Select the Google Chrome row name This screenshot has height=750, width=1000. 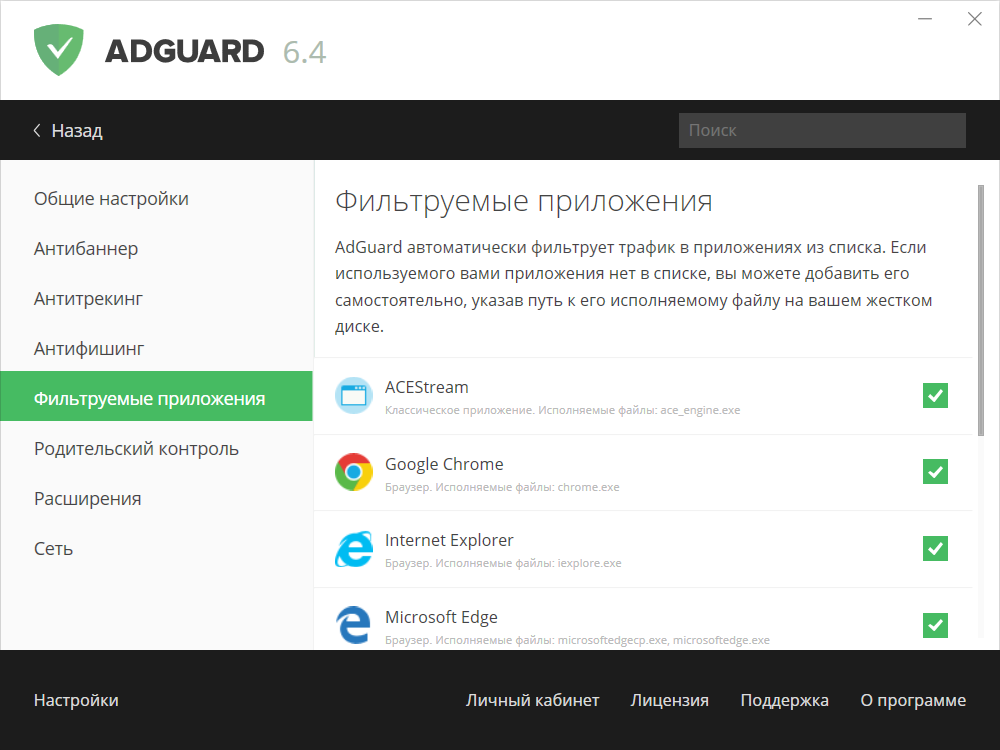click(444, 464)
